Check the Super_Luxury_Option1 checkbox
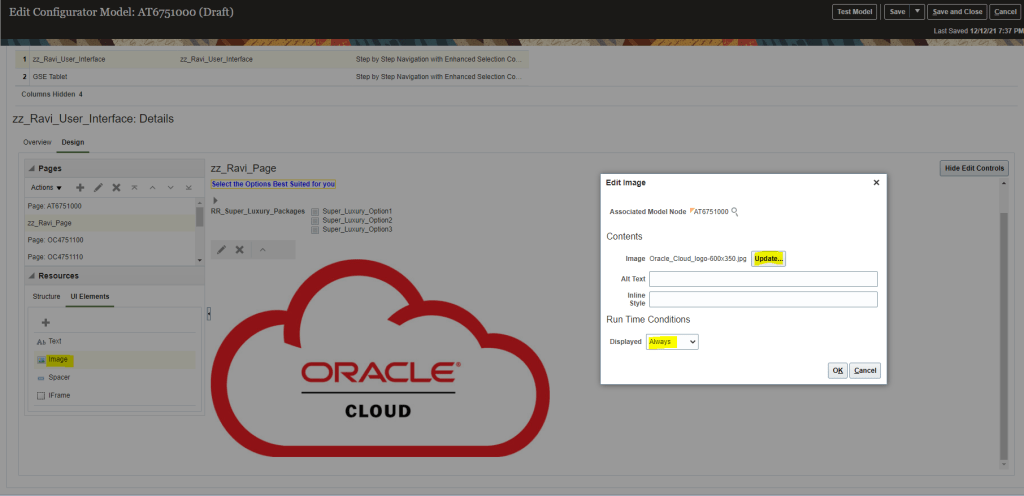This screenshot has height=496, width=1024. click(x=315, y=212)
